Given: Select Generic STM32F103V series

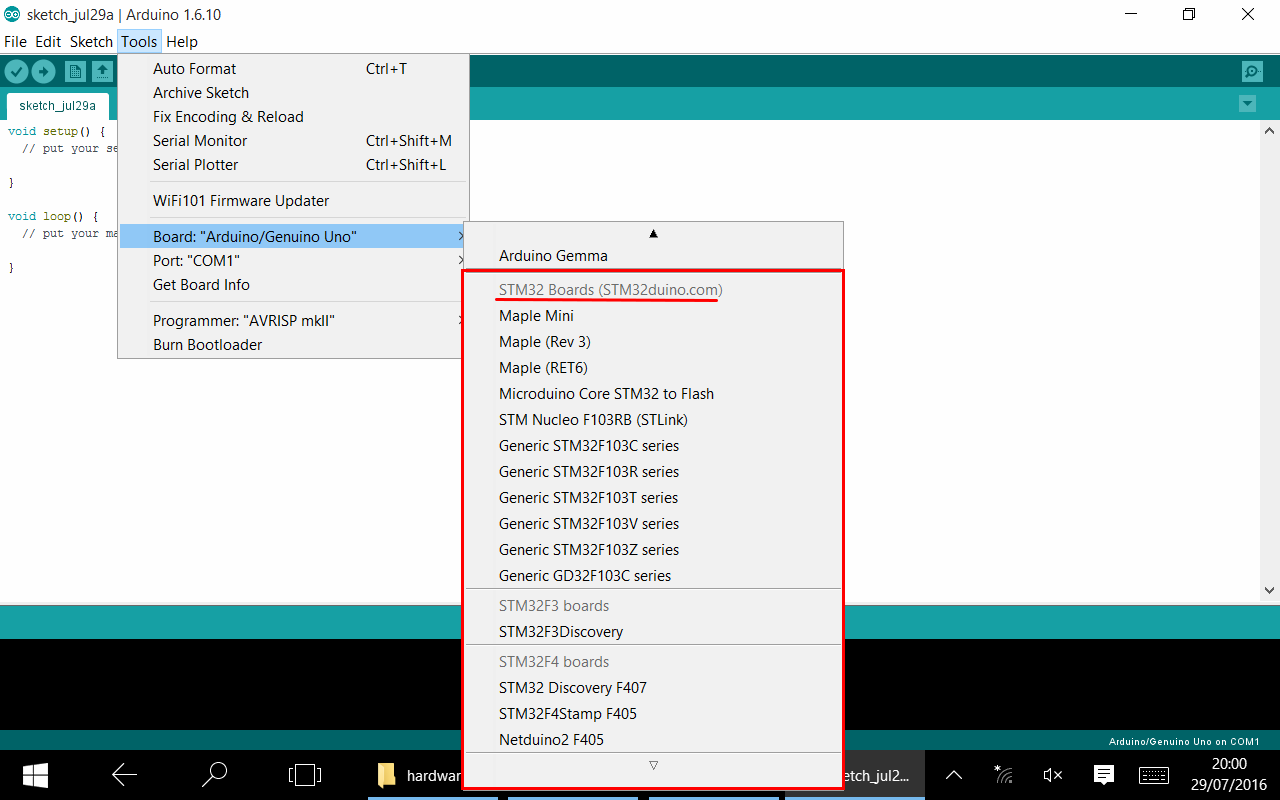Looking at the screenshot, I should coord(654,524).
